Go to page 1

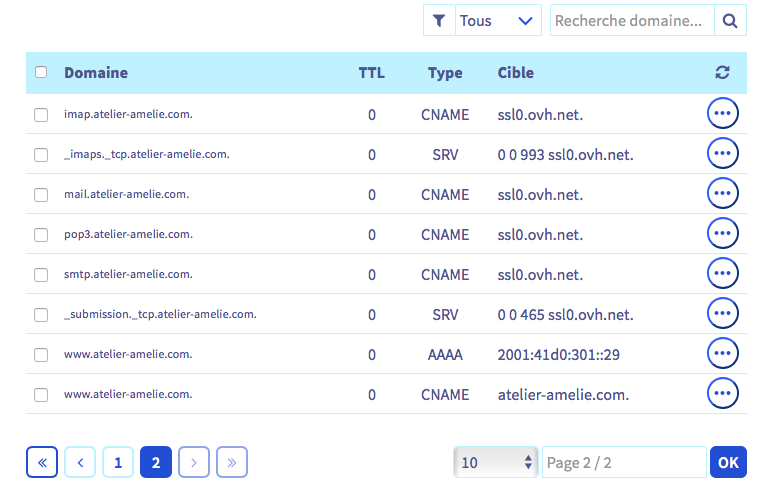tap(118, 462)
